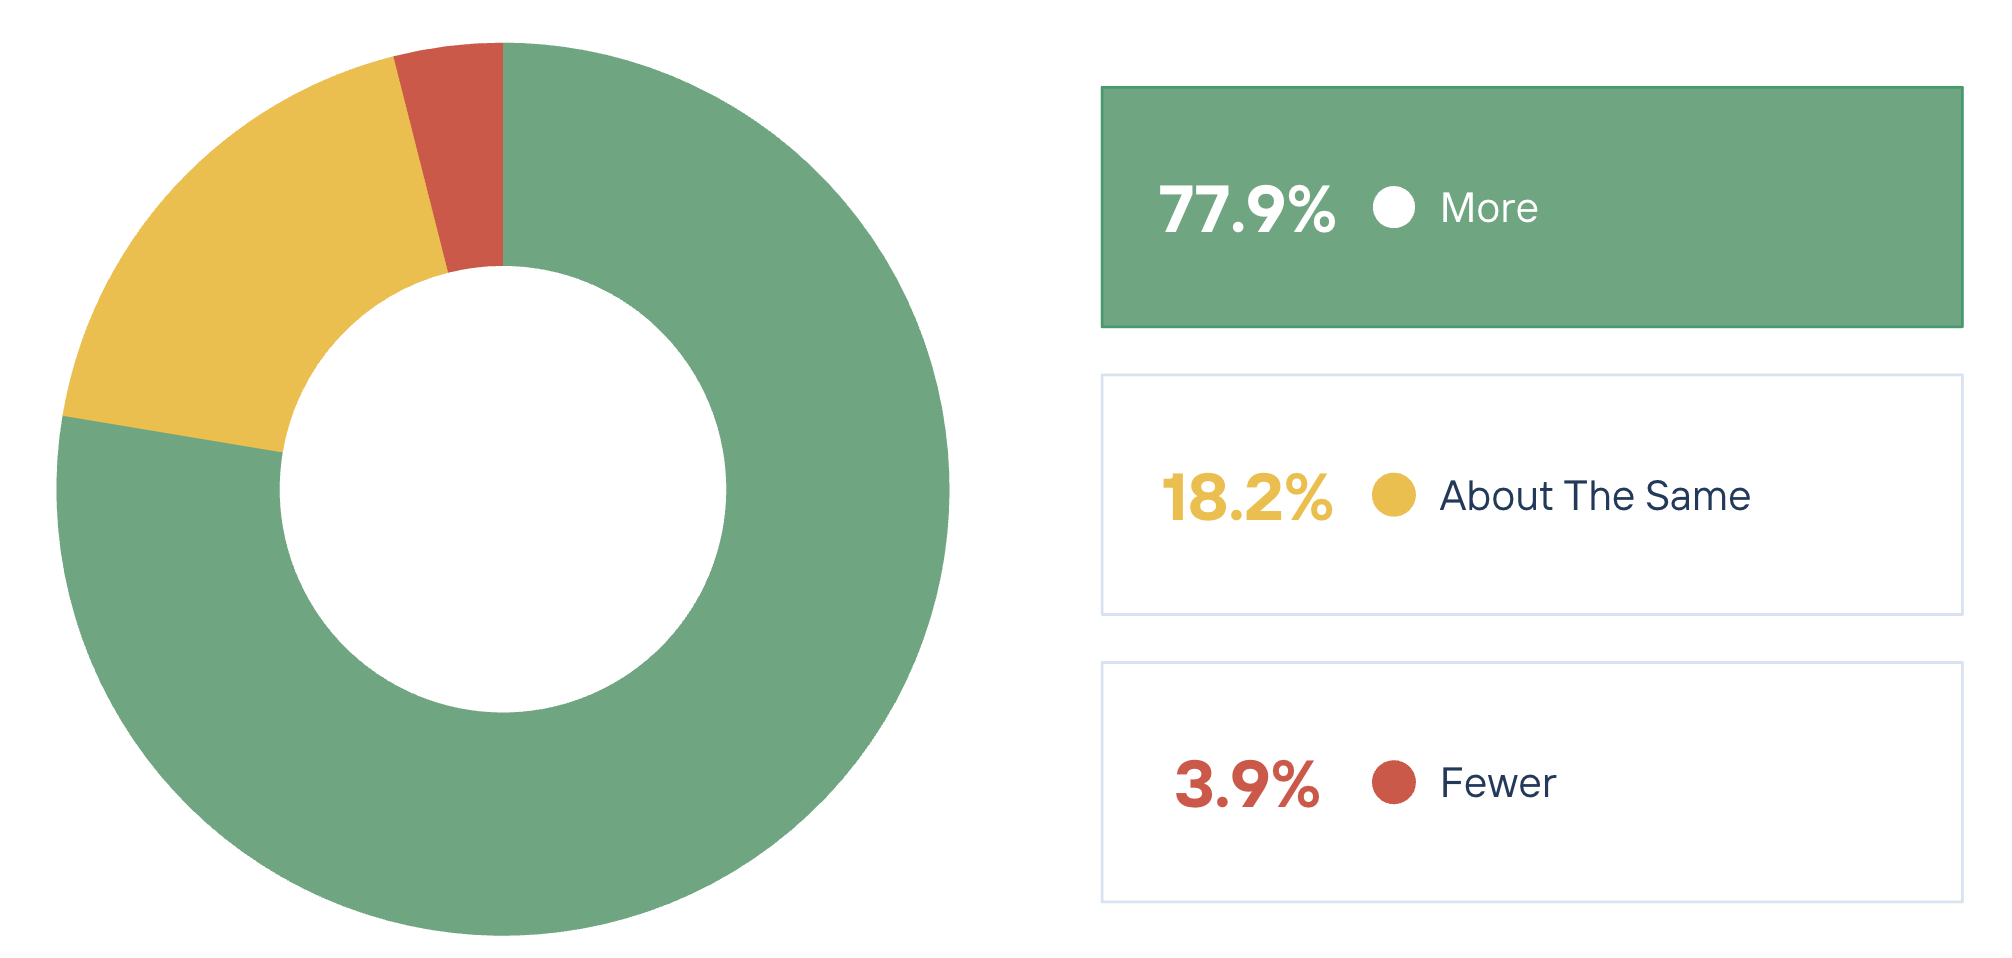Click the 3.9% value text

[x=1246, y=784]
